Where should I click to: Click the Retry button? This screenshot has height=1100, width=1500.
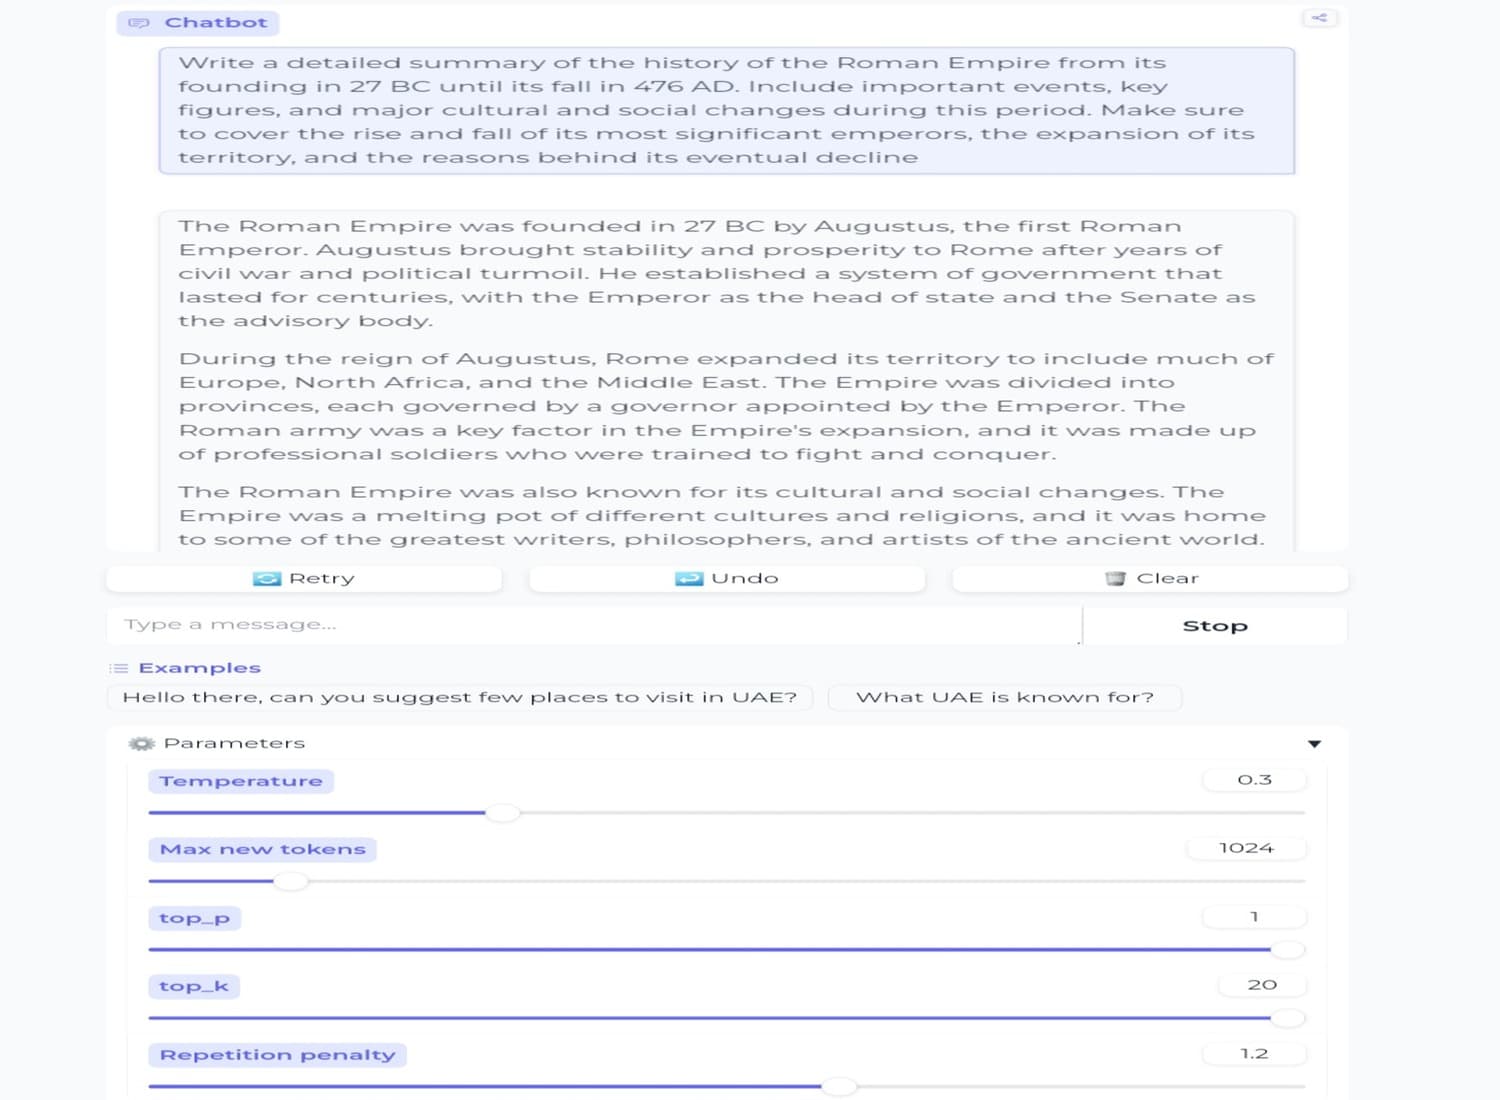pos(304,578)
